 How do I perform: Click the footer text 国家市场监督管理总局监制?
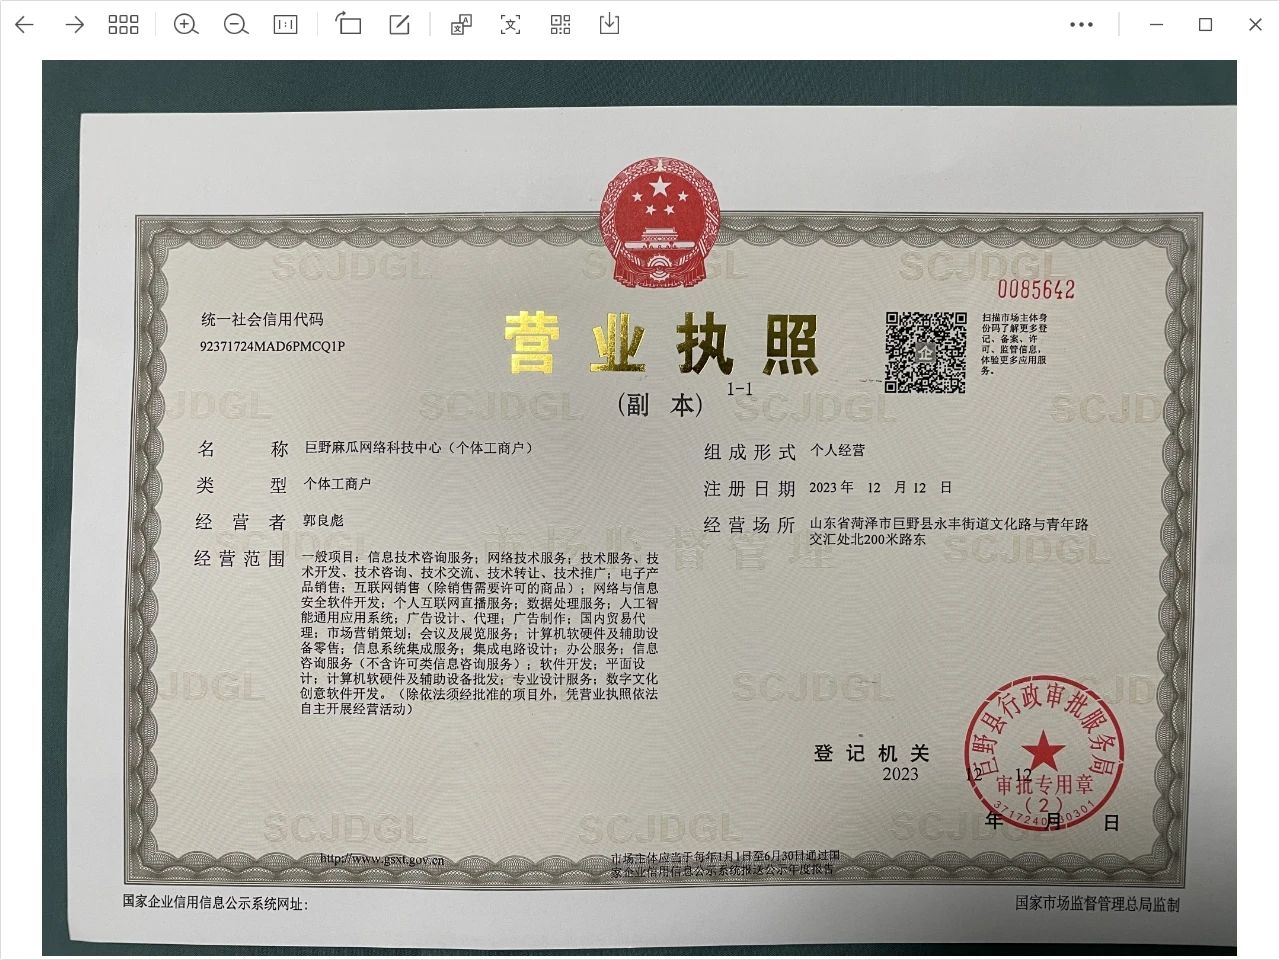pyautogui.click(x=1097, y=903)
